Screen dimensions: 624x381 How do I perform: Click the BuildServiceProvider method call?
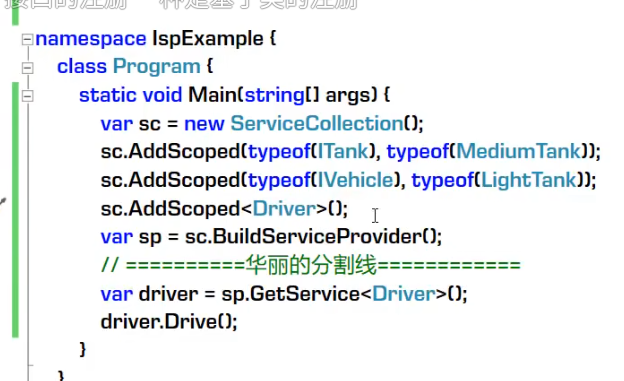[317, 237]
